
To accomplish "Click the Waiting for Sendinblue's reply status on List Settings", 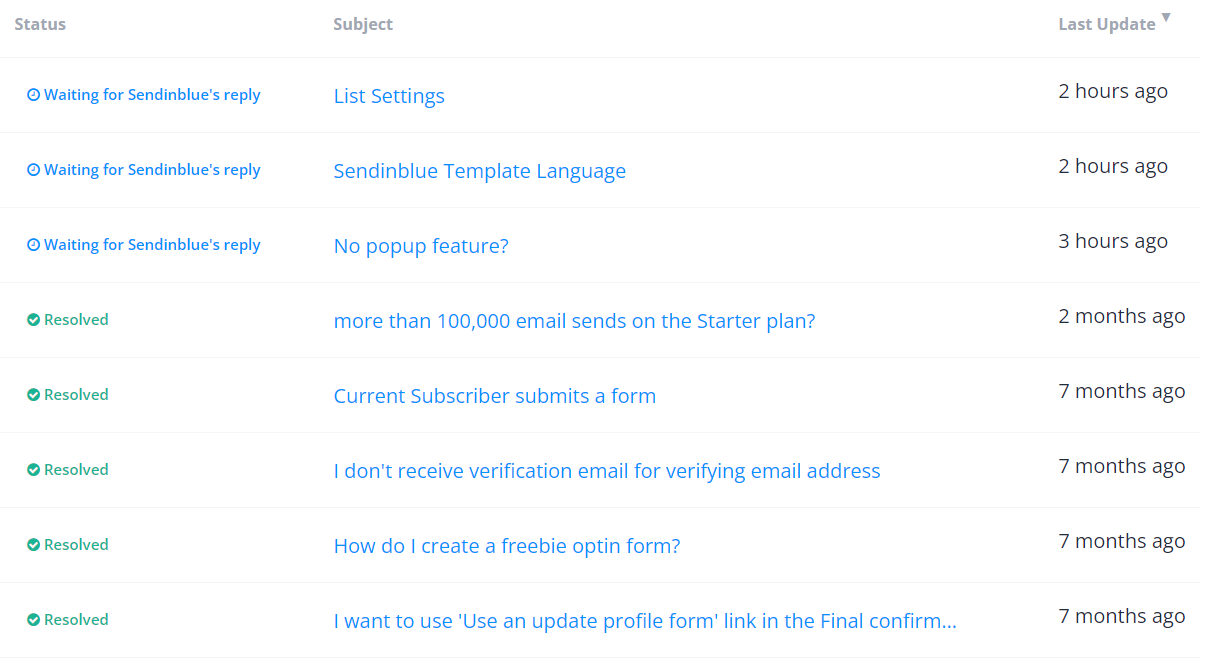I will click(x=152, y=95).
